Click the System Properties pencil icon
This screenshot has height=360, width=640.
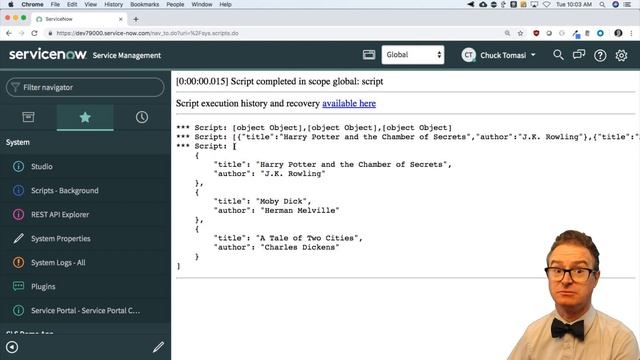pos(18,238)
